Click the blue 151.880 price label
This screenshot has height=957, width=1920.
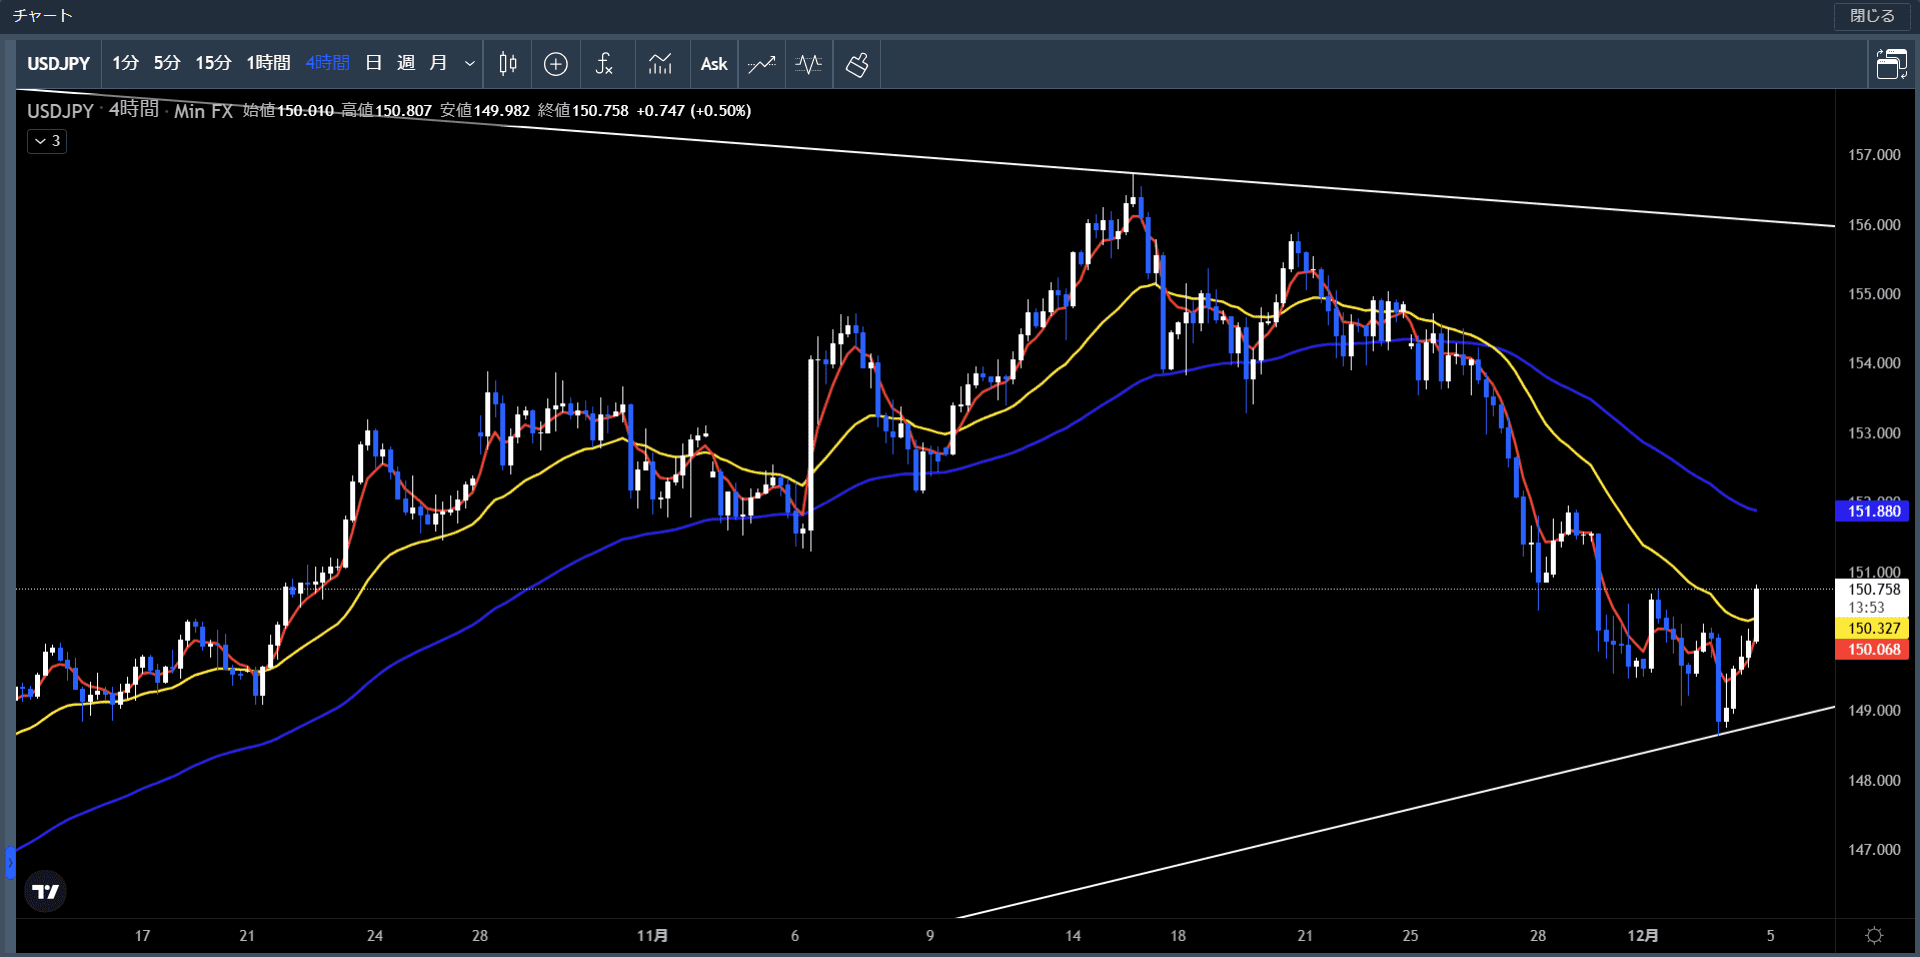pos(1872,511)
